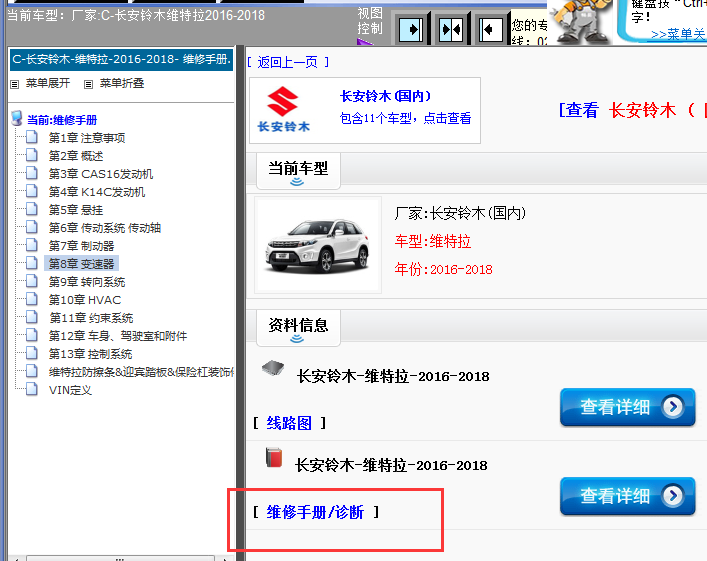Select highlighted chapter 第8章 变速器
The height and width of the screenshot is (561, 707).
point(82,263)
